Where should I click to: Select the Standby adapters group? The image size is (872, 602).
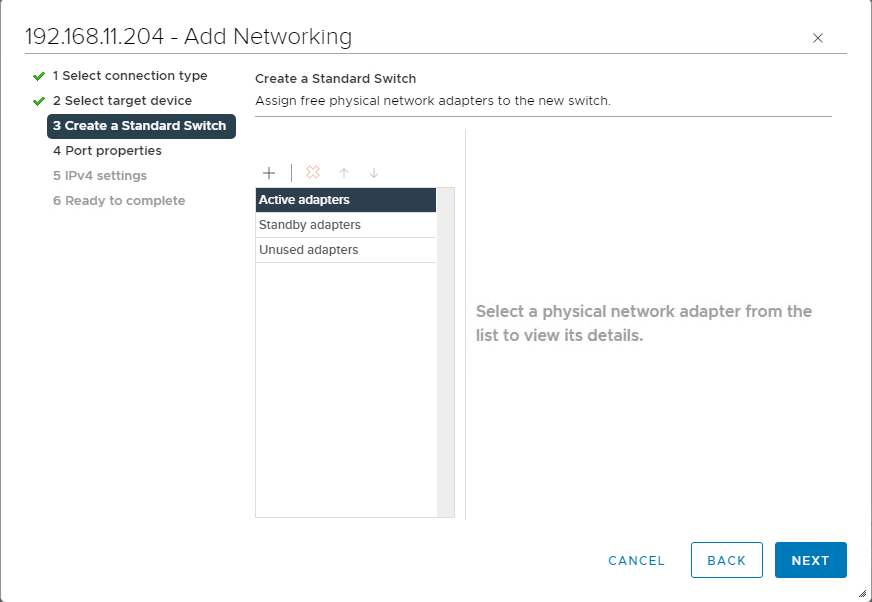pyautogui.click(x=345, y=225)
